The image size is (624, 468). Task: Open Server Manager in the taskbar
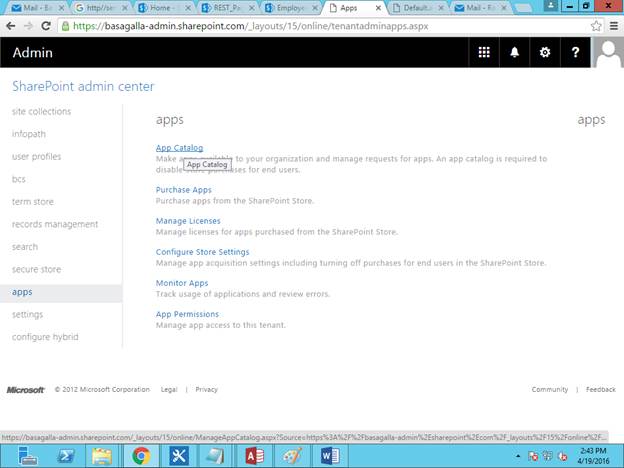click(x=27, y=456)
